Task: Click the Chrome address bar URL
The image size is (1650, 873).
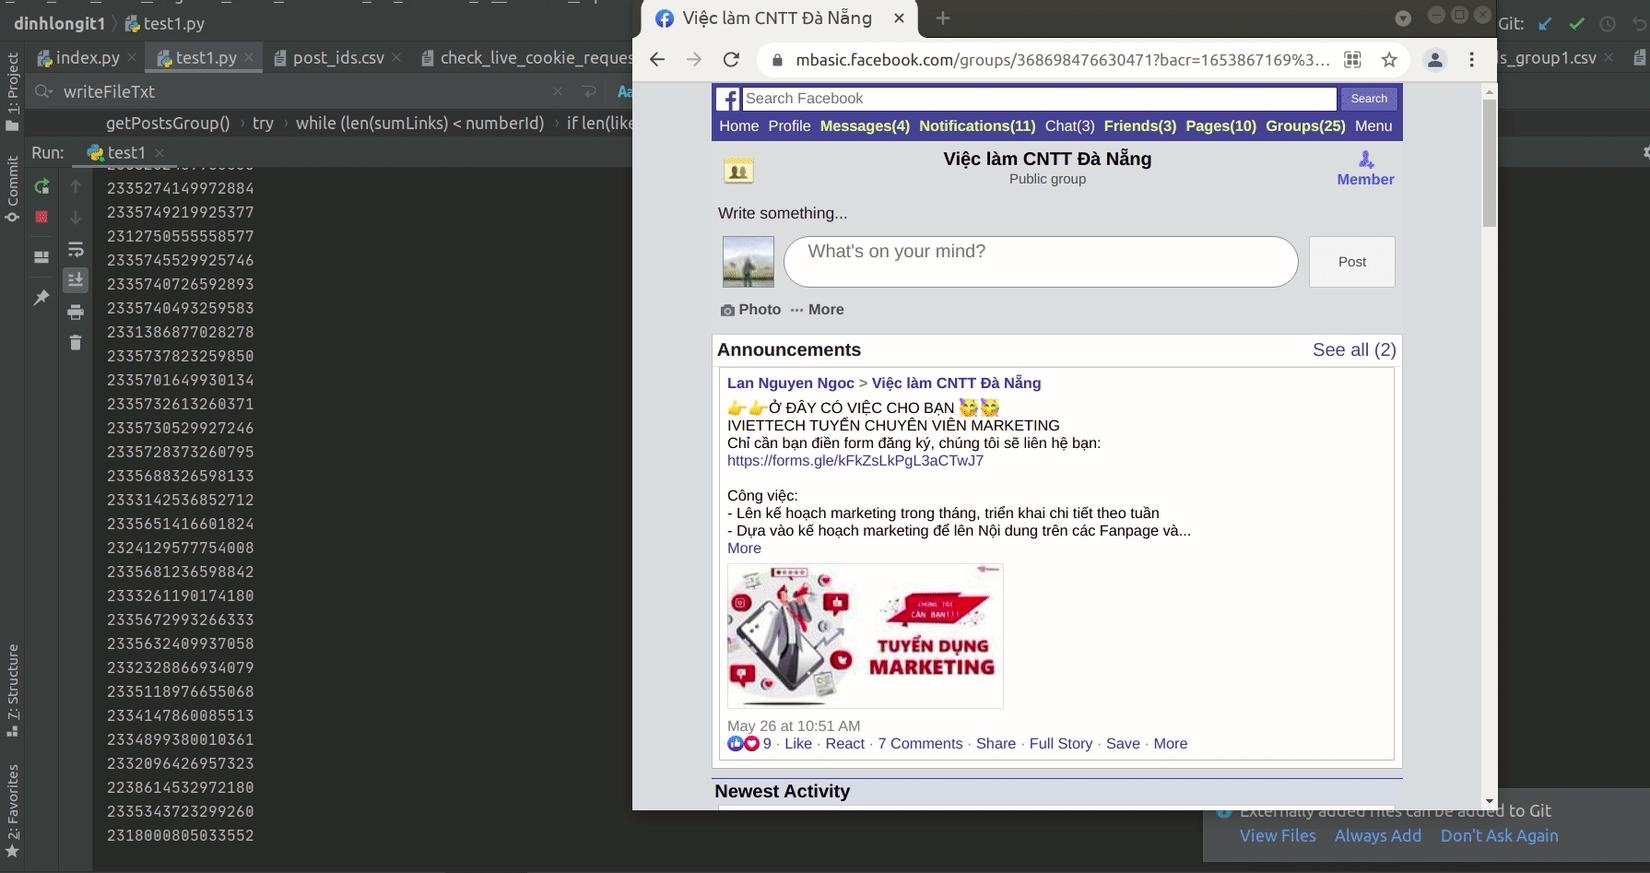Action: point(1062,60)
